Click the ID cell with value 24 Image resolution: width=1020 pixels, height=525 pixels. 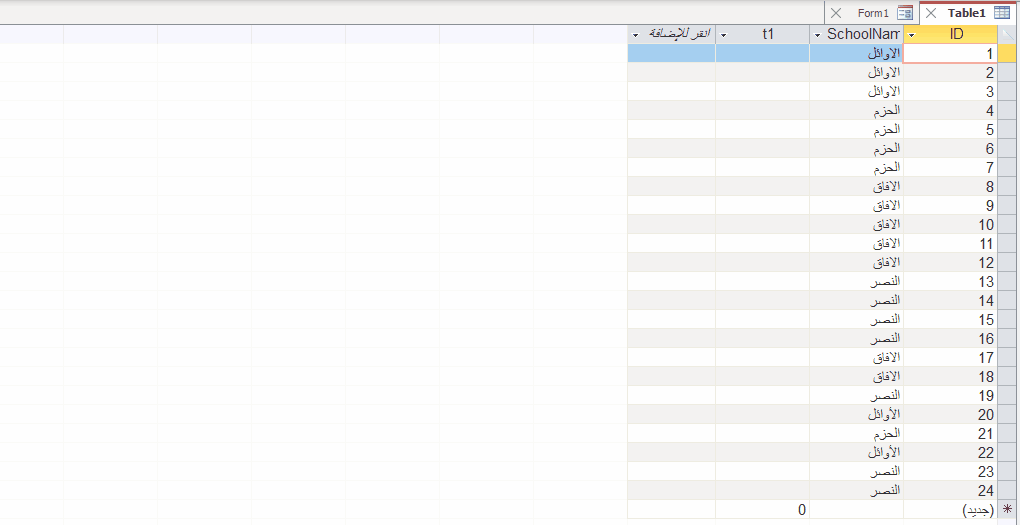pyautogui.click(x=950, y=490)
